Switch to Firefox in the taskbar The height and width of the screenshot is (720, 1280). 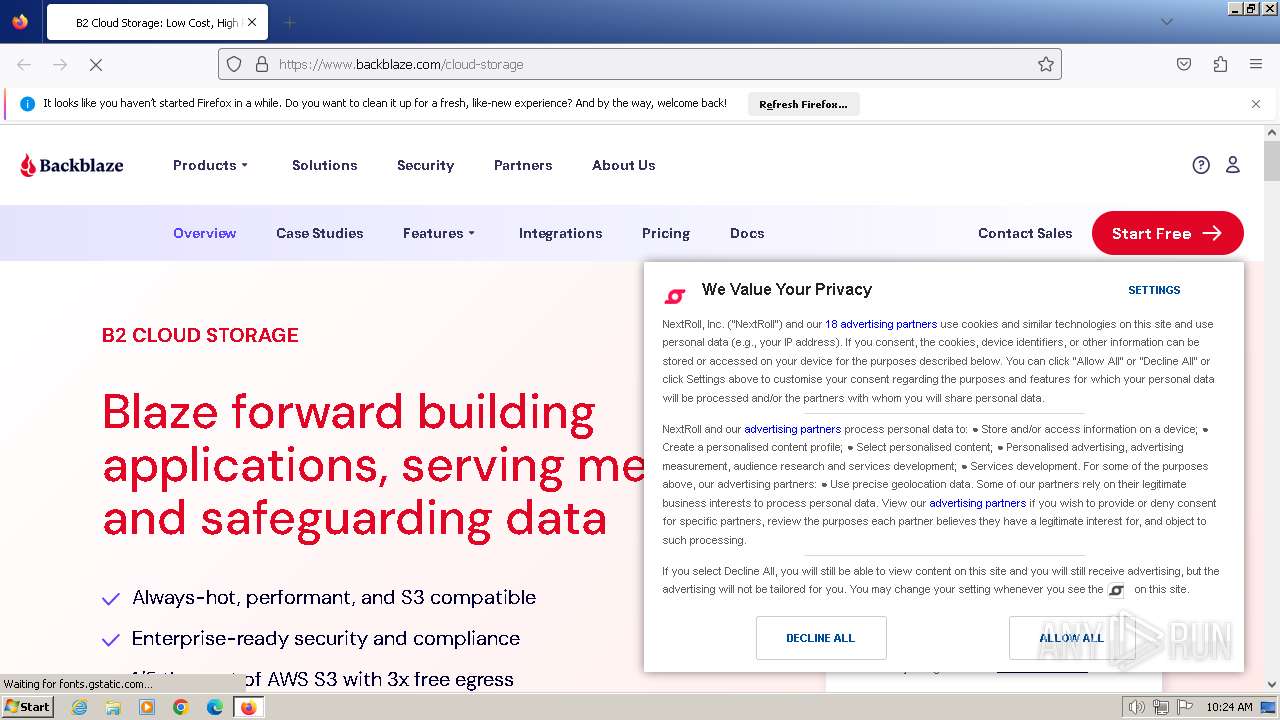(x=248, y=707)
